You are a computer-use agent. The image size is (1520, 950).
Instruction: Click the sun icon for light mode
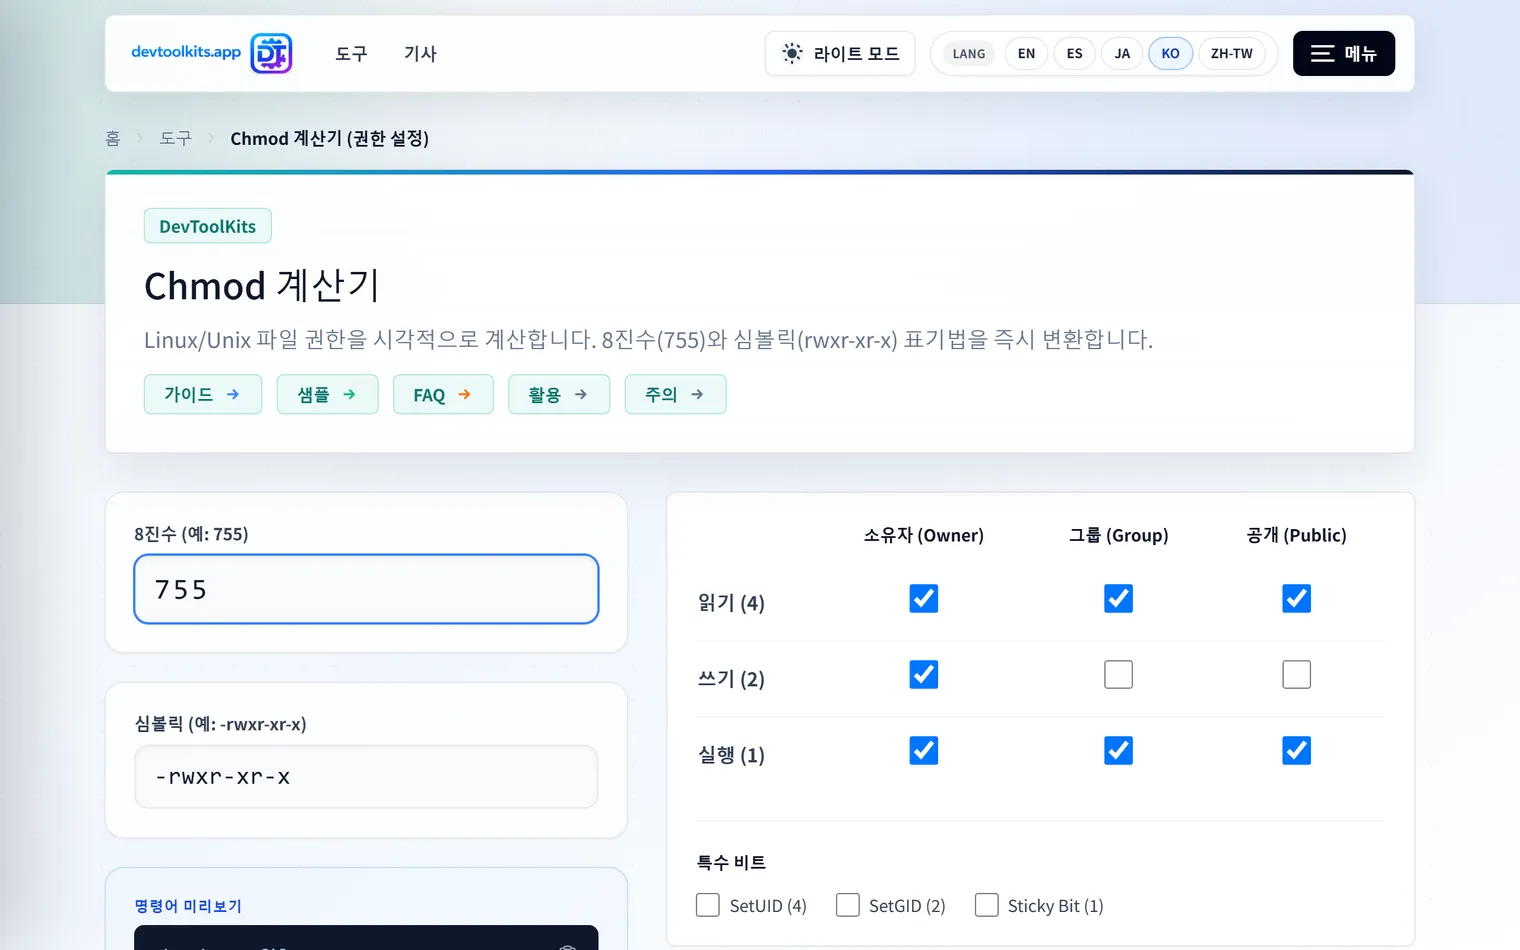pos(792,53)
